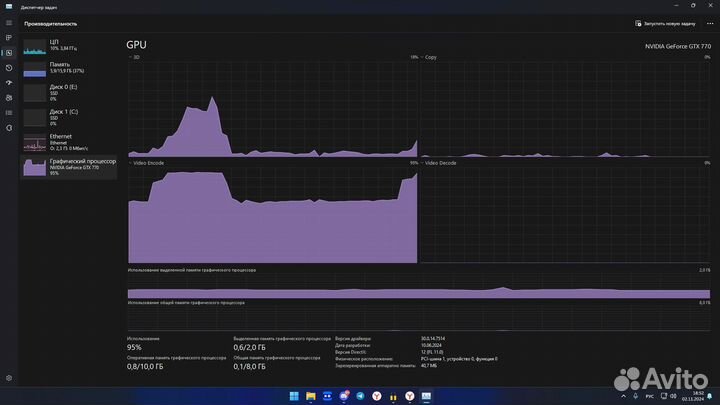Open the hamburger navigation menu

(9, 22)
